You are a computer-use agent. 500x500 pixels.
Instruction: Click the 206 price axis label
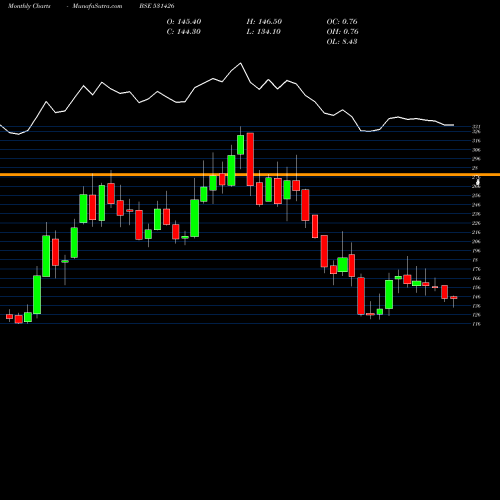point(476,241)
